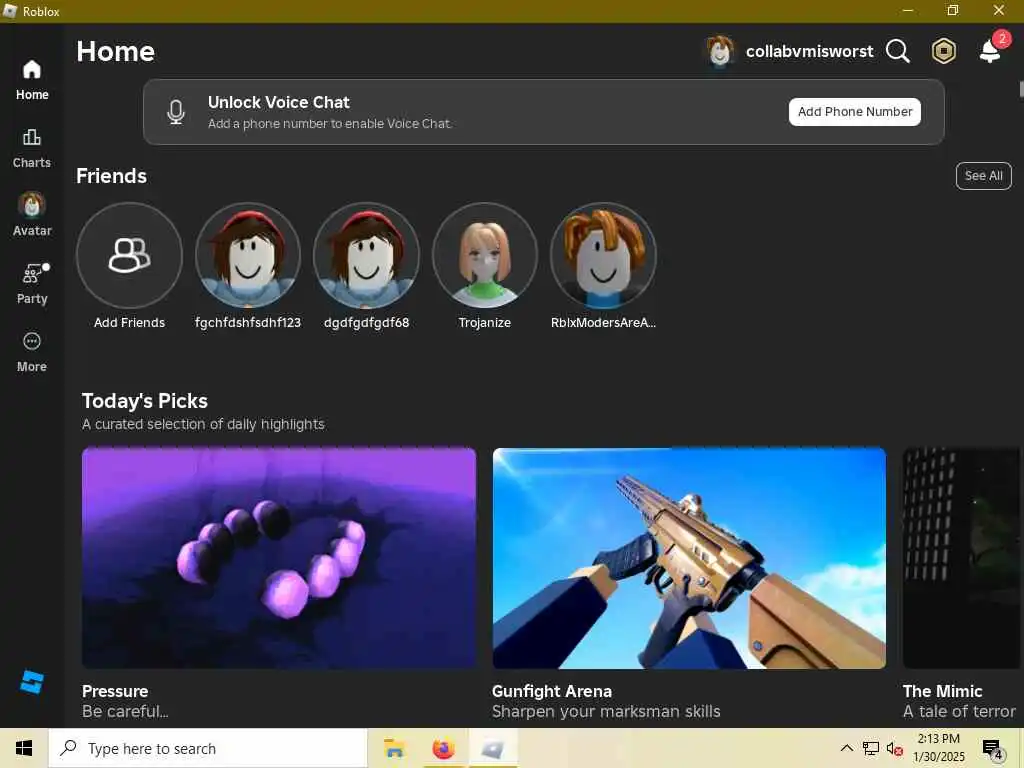Open the Pressure game thumbnail
The width and height of the screenshot is (1024, 768).
[279, 558]
